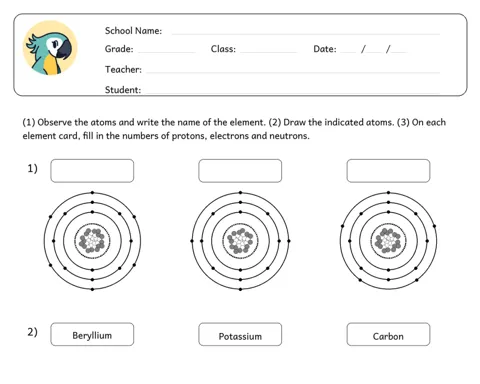Click the Student blank line

coord(293,92)
